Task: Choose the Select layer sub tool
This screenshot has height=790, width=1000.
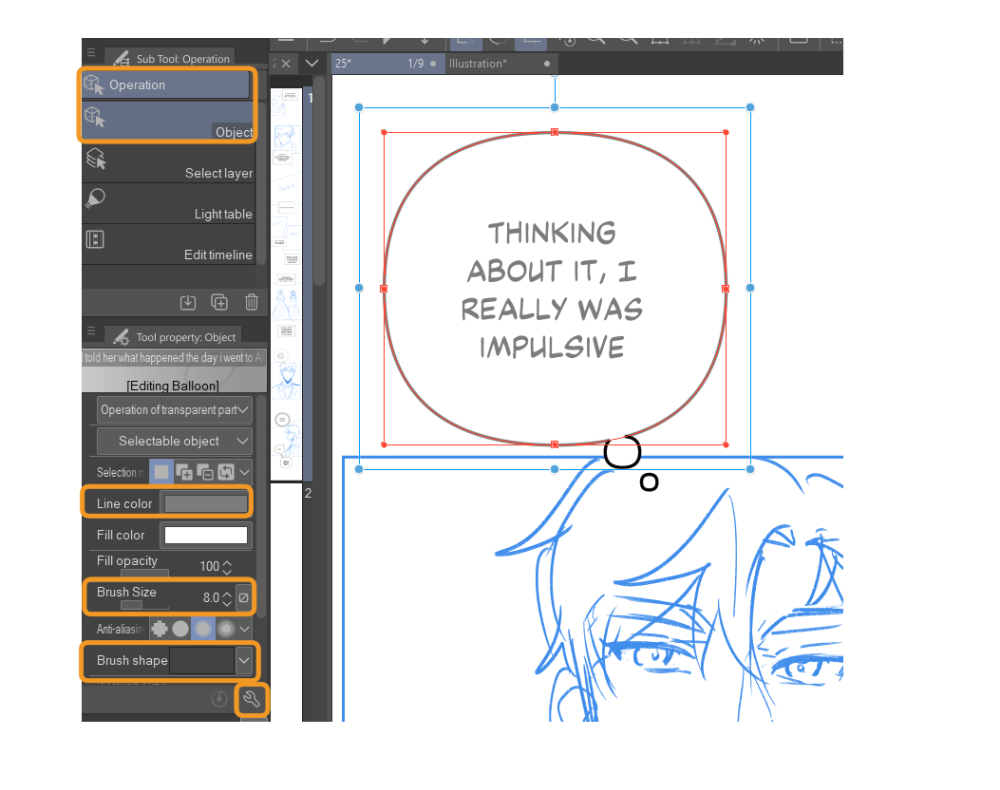Action: pyautogui.click(x=166, y=163)
